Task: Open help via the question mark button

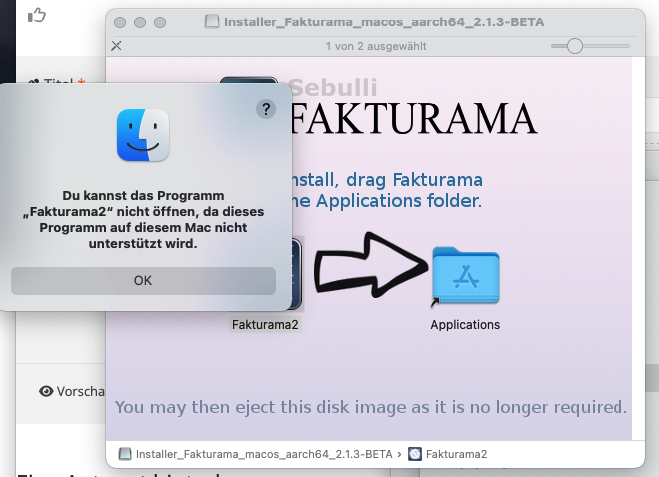Action: point(266,109)
